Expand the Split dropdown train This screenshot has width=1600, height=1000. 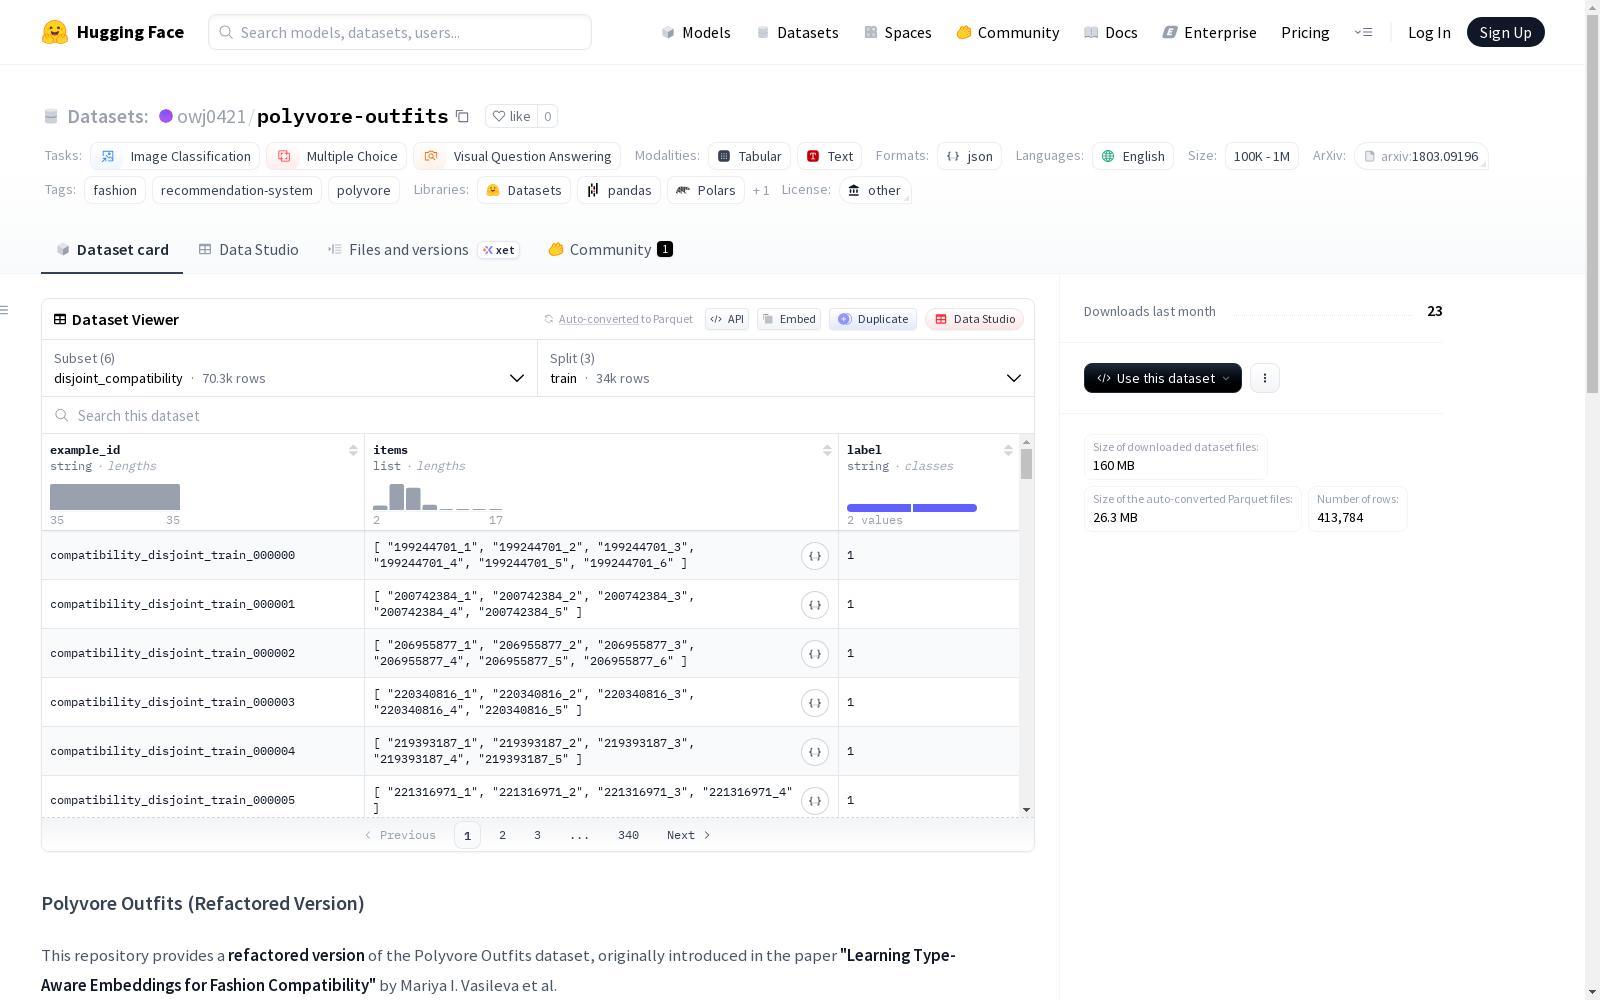coord(786,368)
